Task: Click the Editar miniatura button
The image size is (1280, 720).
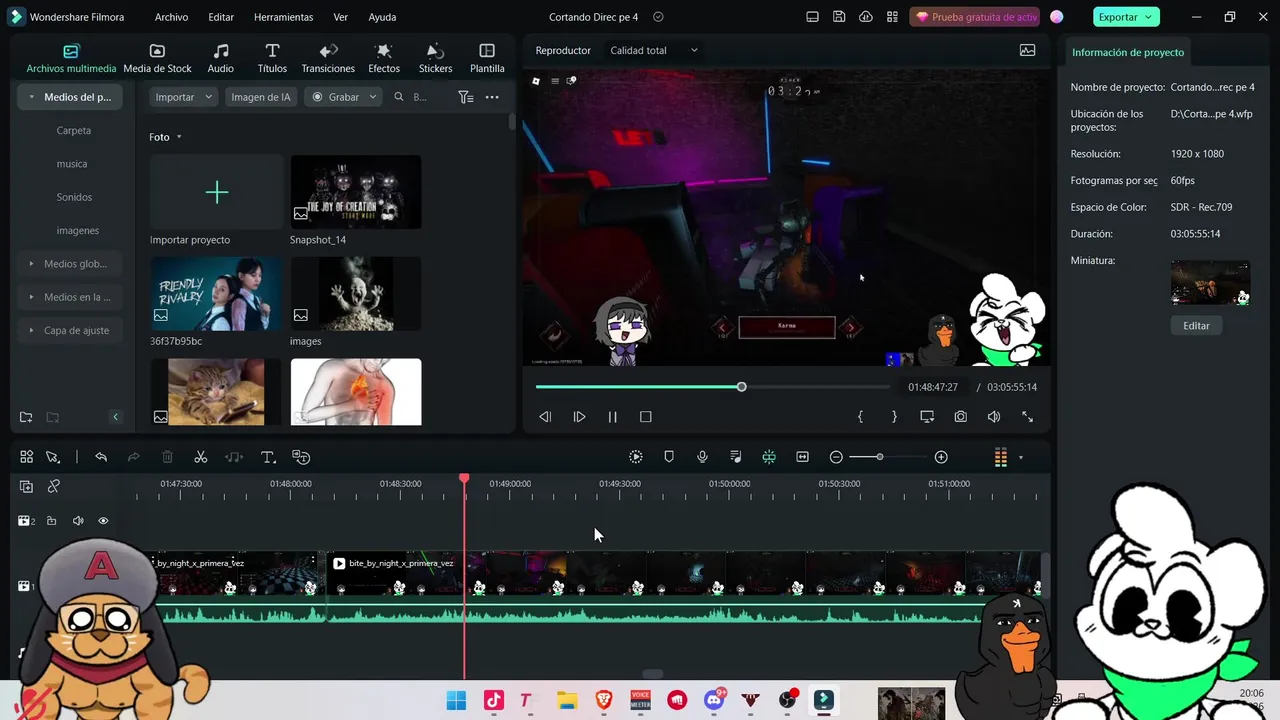Action: [1196, 325]
